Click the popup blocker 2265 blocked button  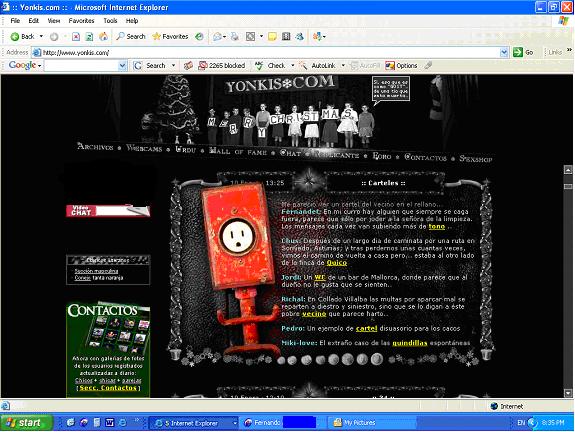(x=221, y=66)
